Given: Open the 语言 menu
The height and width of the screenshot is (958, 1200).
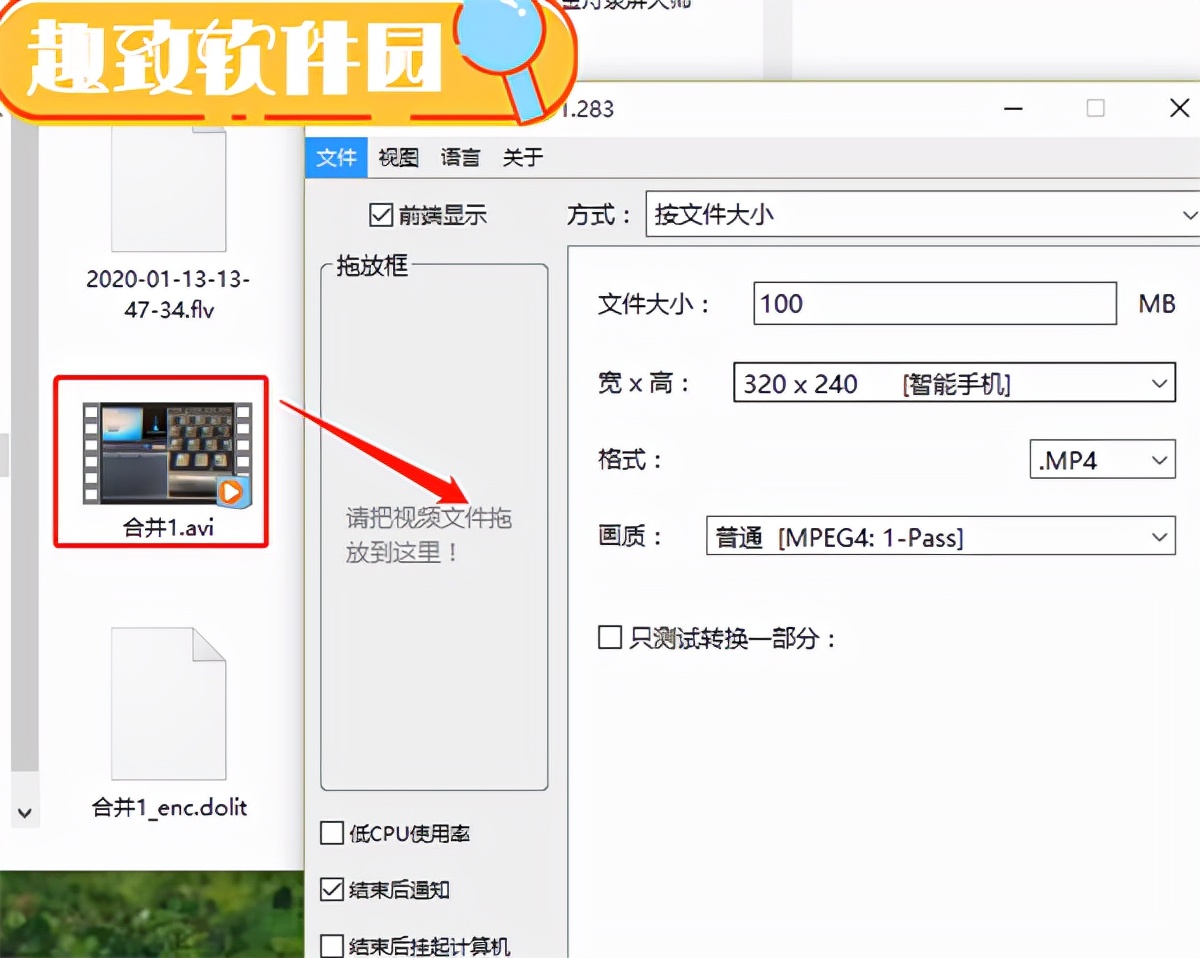Looking at the screenshot, I should (459, 157).
